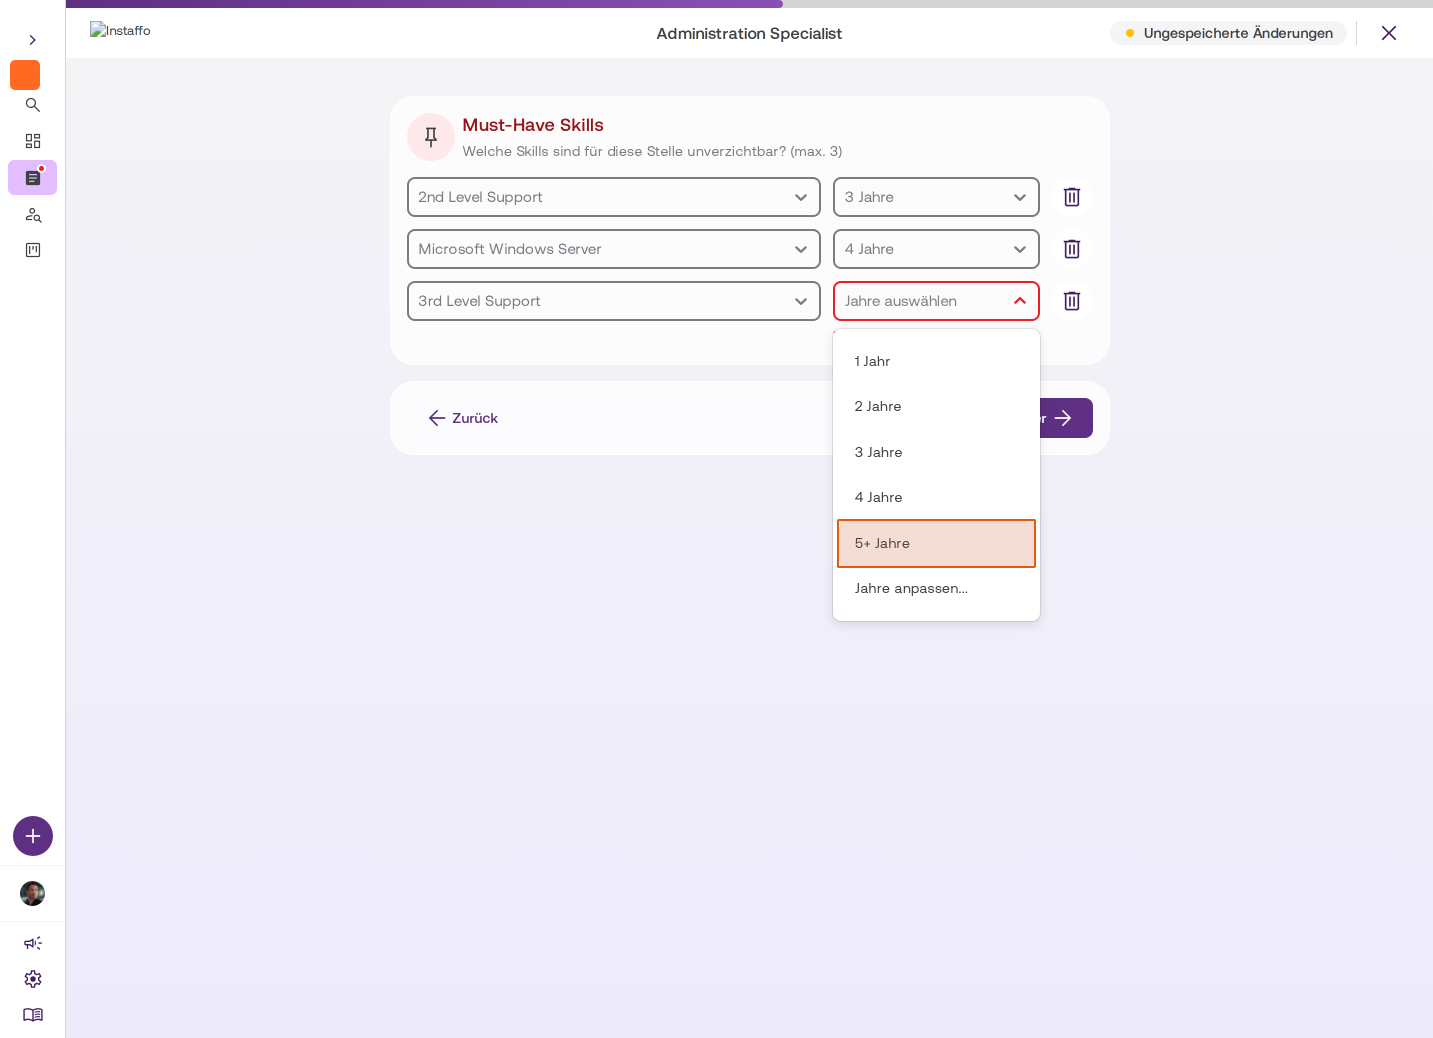Open the announcements megaphone icon
The height and width of the screenshot is (1038, 1433).
click(x=33, y=943)
